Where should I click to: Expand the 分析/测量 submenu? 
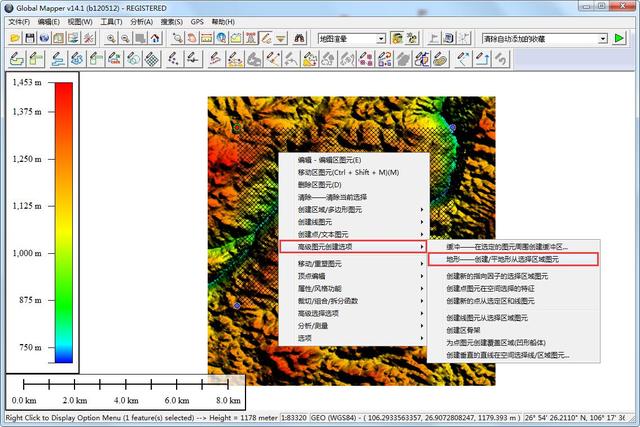coord(353,326)
